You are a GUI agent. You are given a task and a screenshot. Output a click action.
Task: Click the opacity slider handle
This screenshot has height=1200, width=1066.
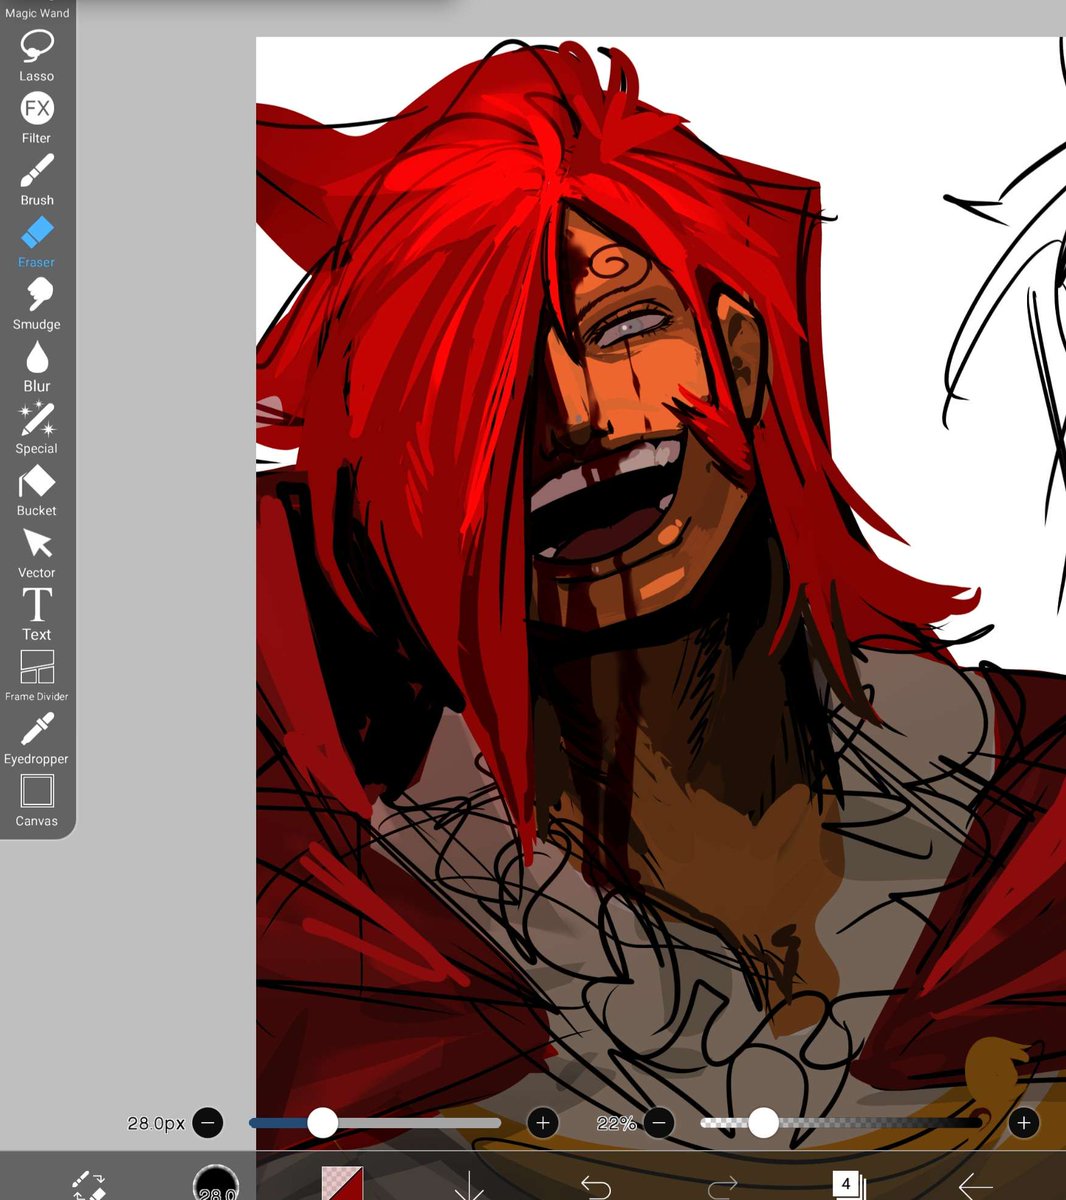763,1123
